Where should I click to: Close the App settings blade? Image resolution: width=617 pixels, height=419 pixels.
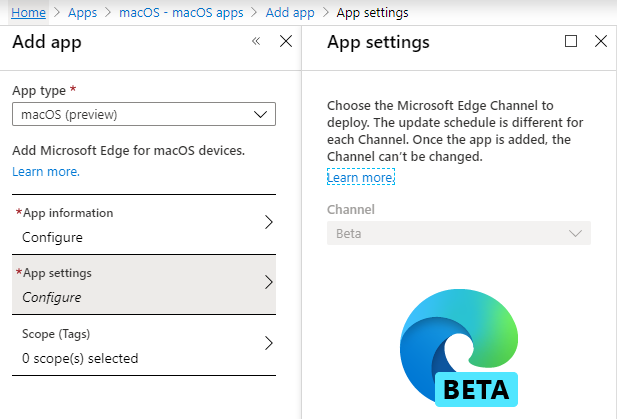tap(601, 41)
